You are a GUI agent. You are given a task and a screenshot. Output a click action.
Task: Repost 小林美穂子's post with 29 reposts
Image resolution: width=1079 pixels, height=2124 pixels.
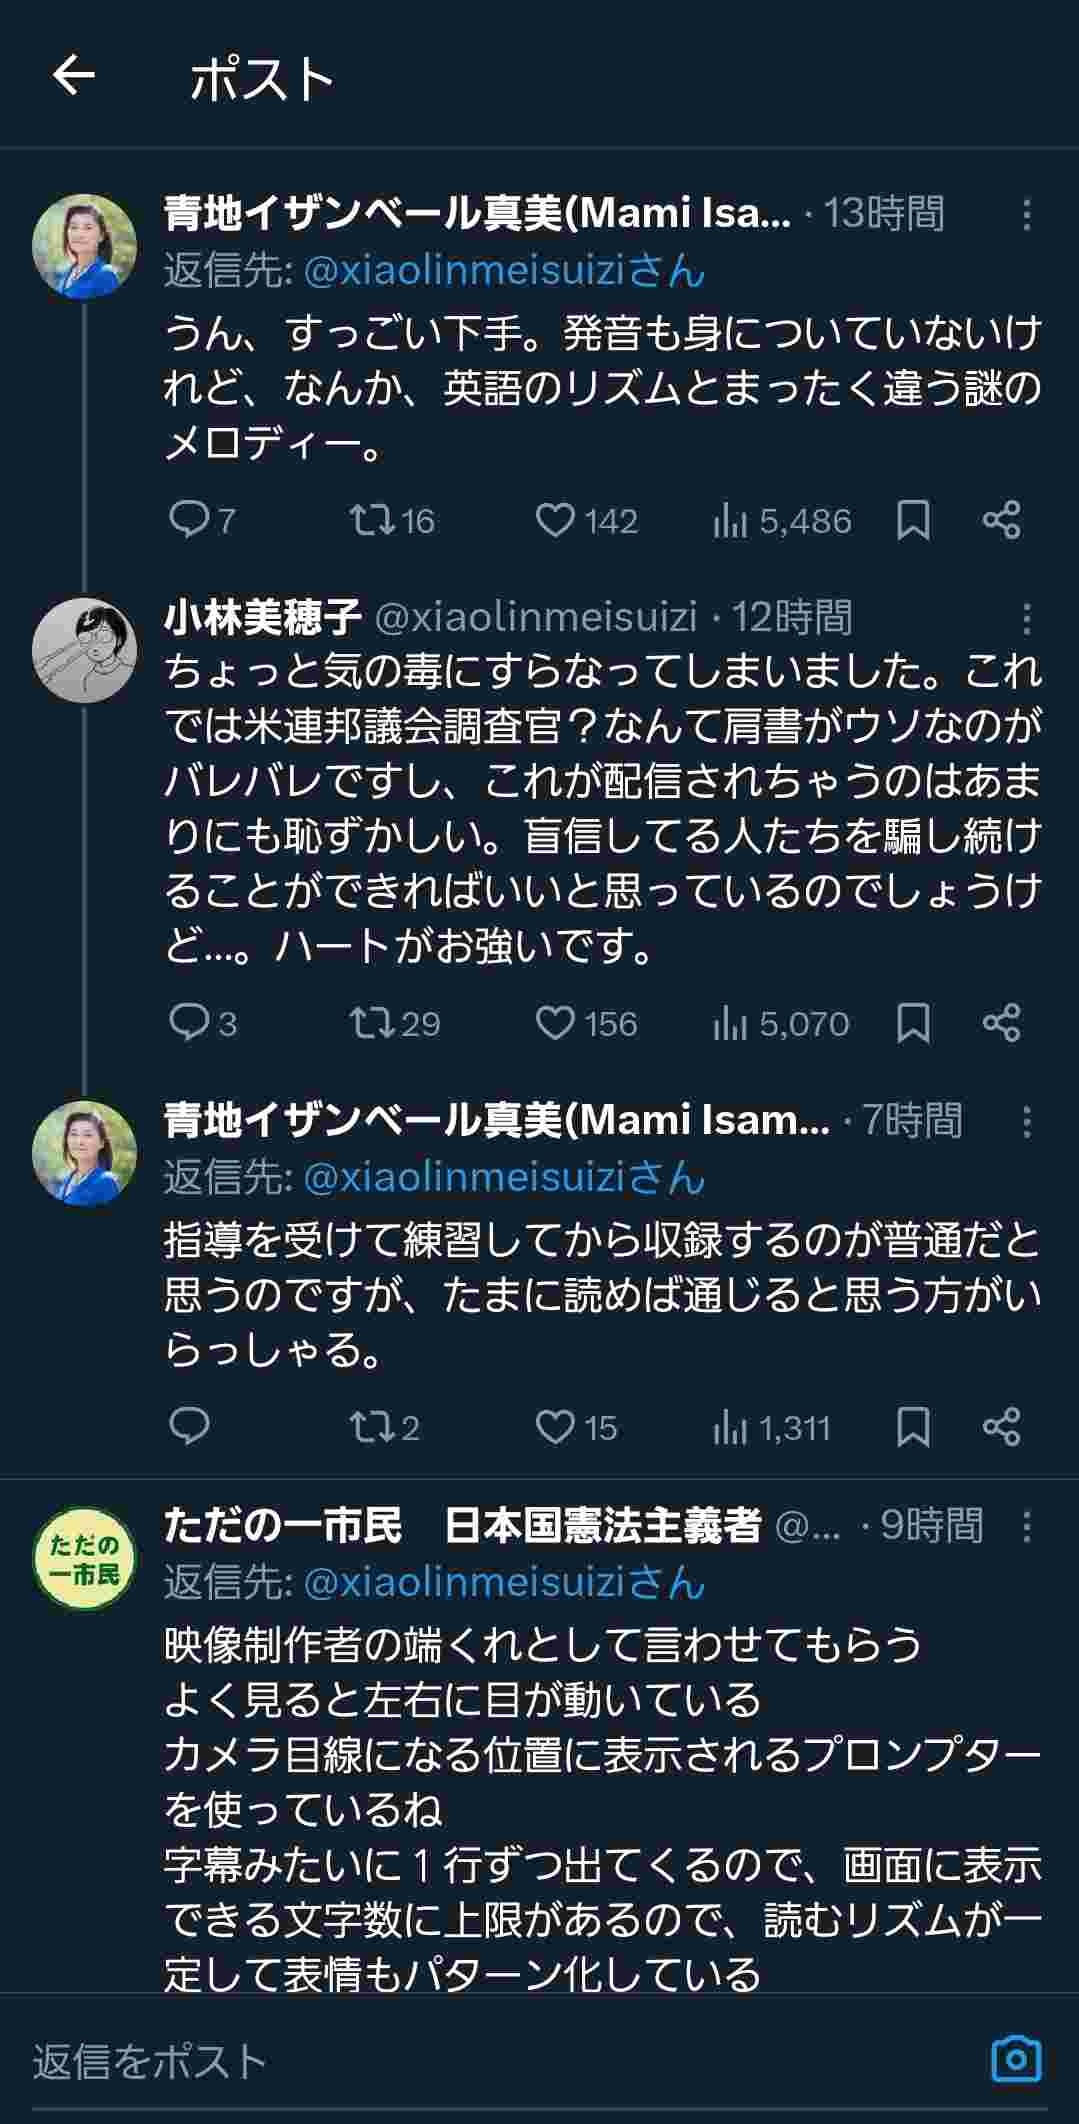coord(371,1023)
